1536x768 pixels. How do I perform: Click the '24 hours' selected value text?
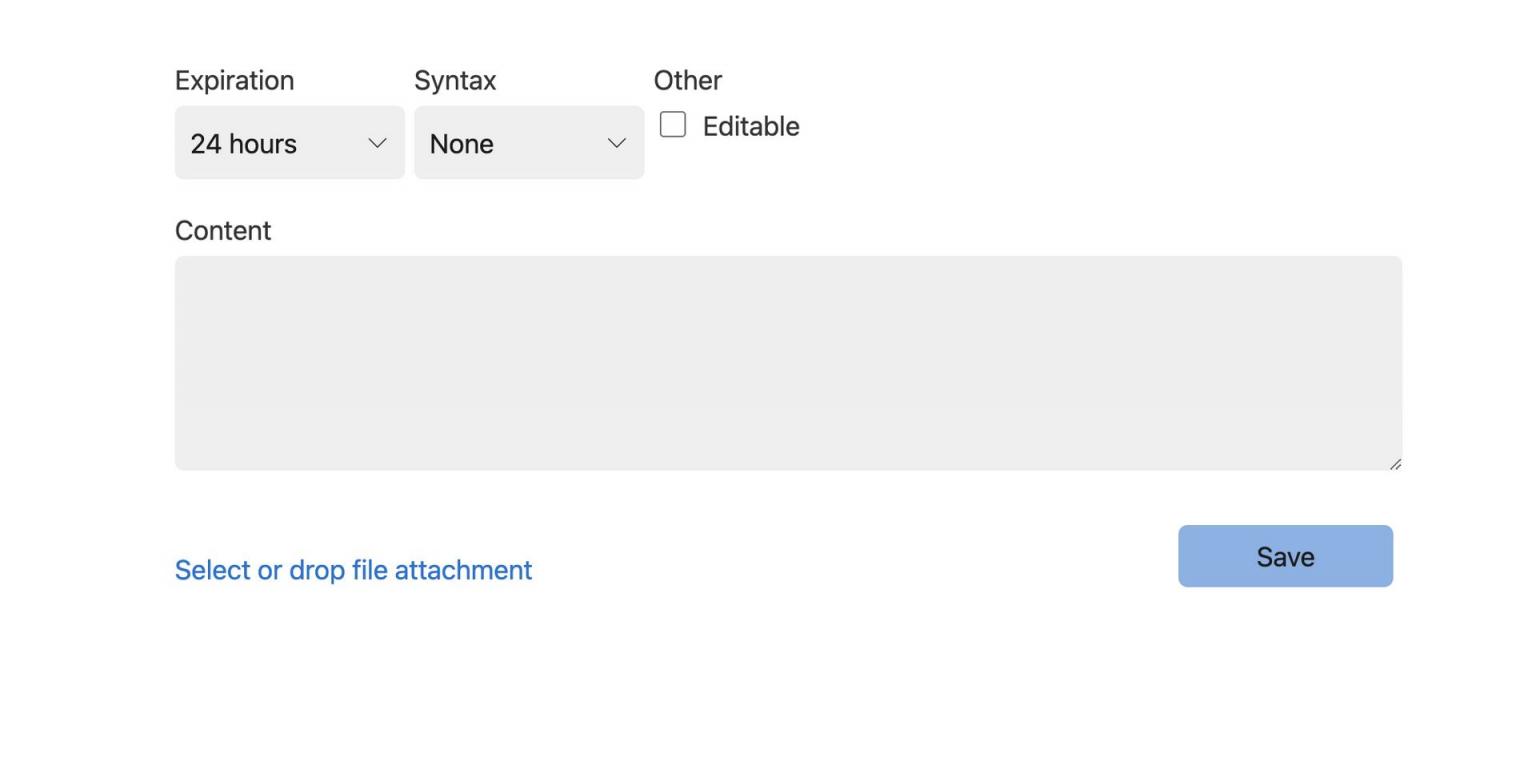pyautogui.click(x=243, y=144)
